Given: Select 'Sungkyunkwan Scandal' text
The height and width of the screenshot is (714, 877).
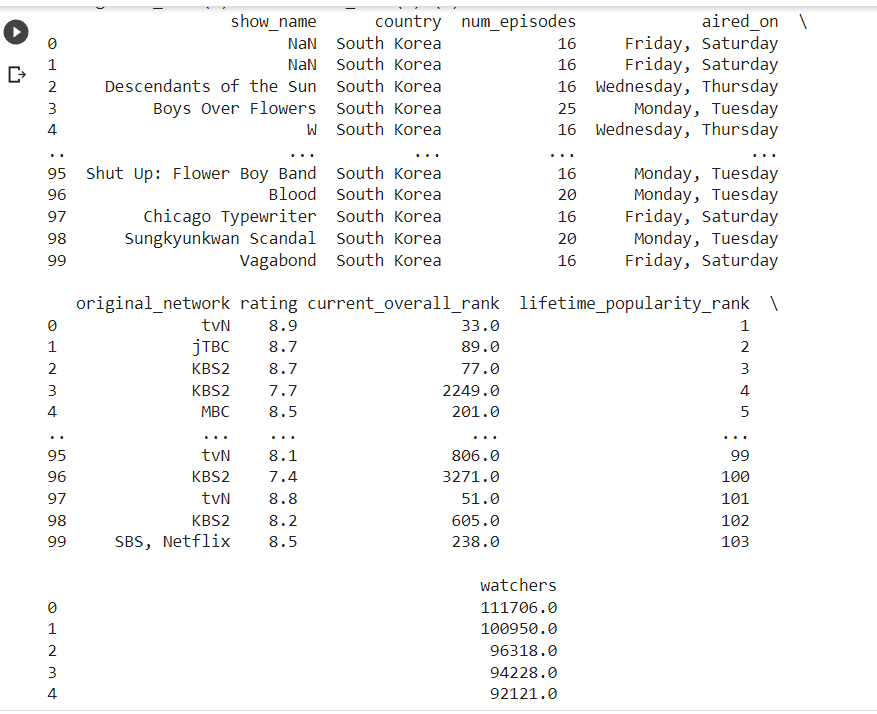Looking at the screenshot, I should [x=220, y=239].
